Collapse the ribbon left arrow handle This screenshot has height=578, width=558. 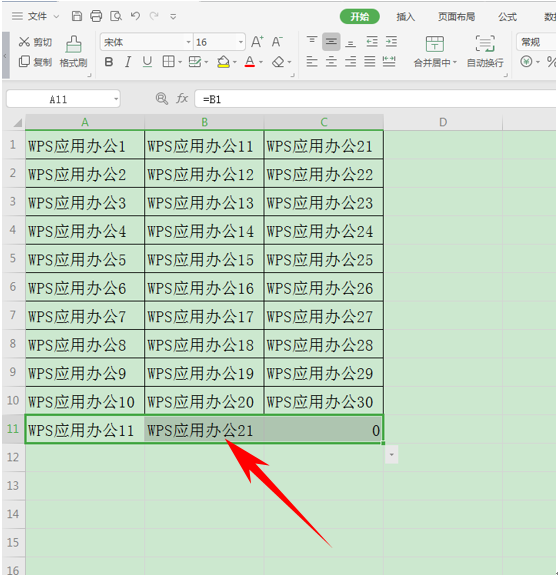point(5,55)
